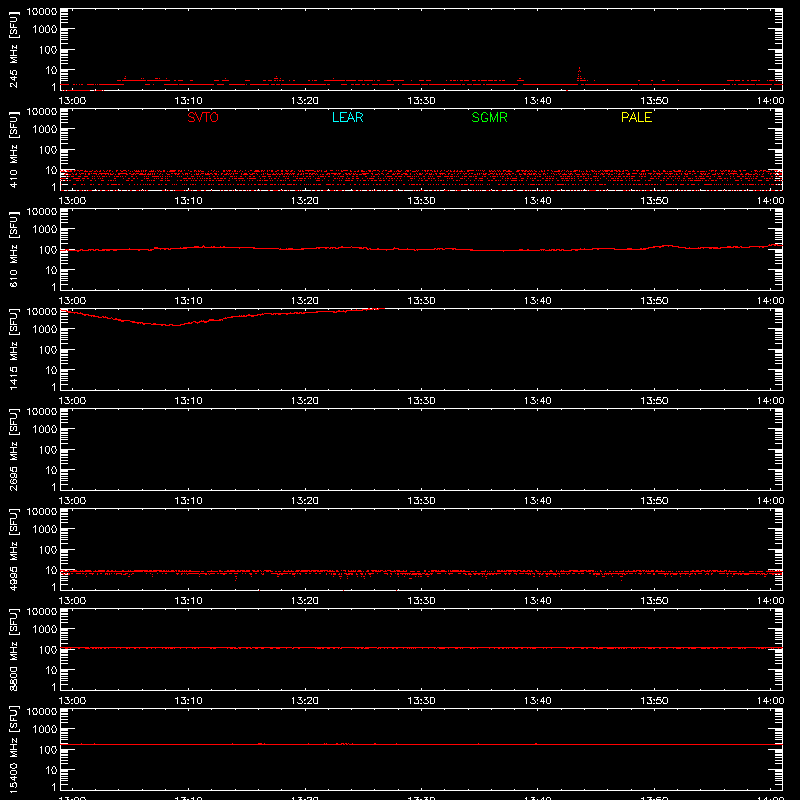Click the yellow PALE station label
The width and height of the screenshot is (800, 800).
[x=636, y=117]
